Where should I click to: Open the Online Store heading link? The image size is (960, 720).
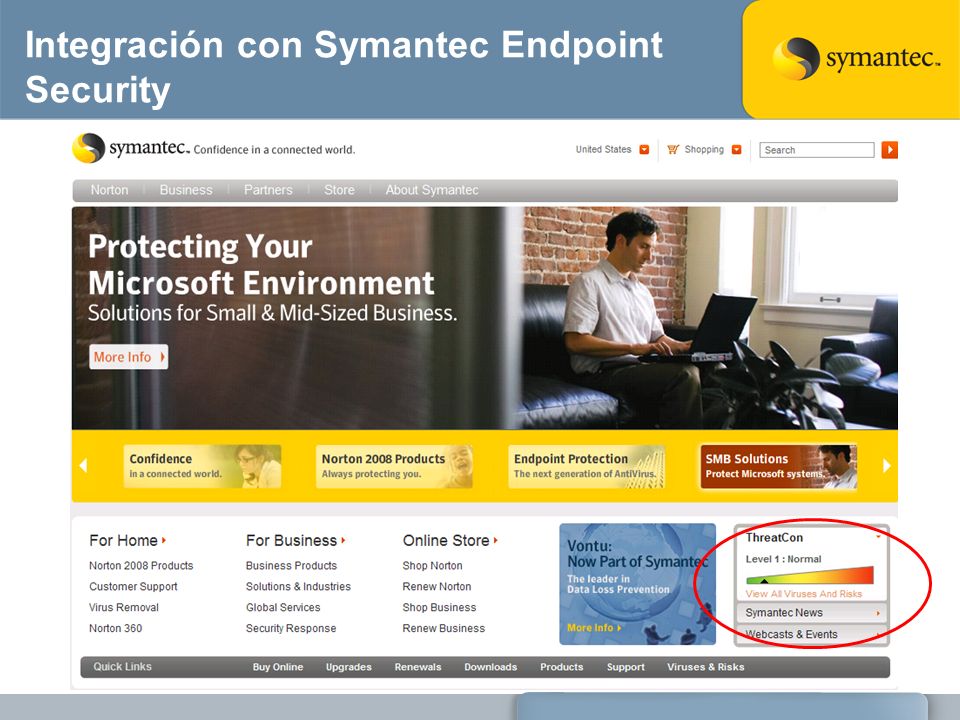pyautogui.click(x=450, y=541)
